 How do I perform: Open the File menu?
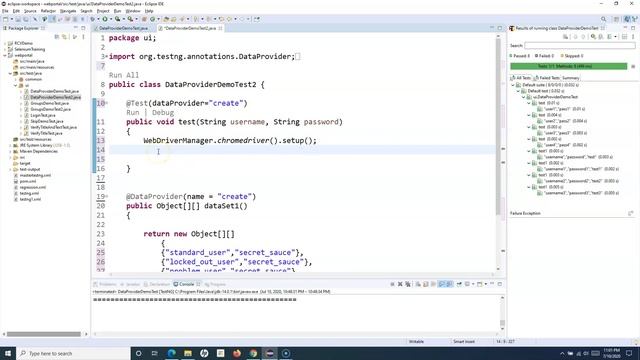(5, 11)
